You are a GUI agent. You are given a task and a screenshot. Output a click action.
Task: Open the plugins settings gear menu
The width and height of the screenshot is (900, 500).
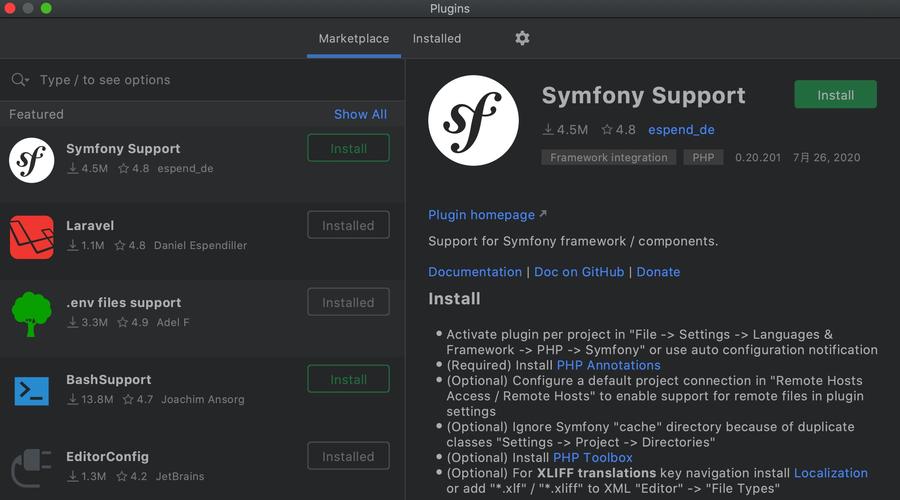(x=522, y=38)
